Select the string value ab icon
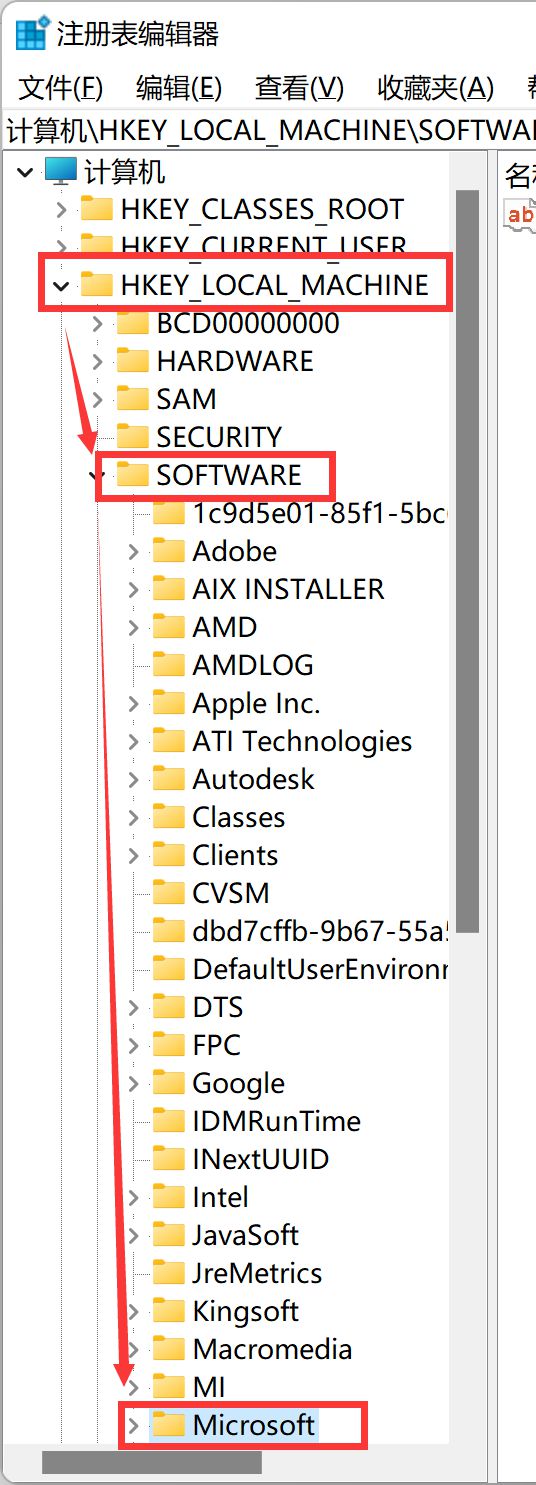 coord(520,214)
